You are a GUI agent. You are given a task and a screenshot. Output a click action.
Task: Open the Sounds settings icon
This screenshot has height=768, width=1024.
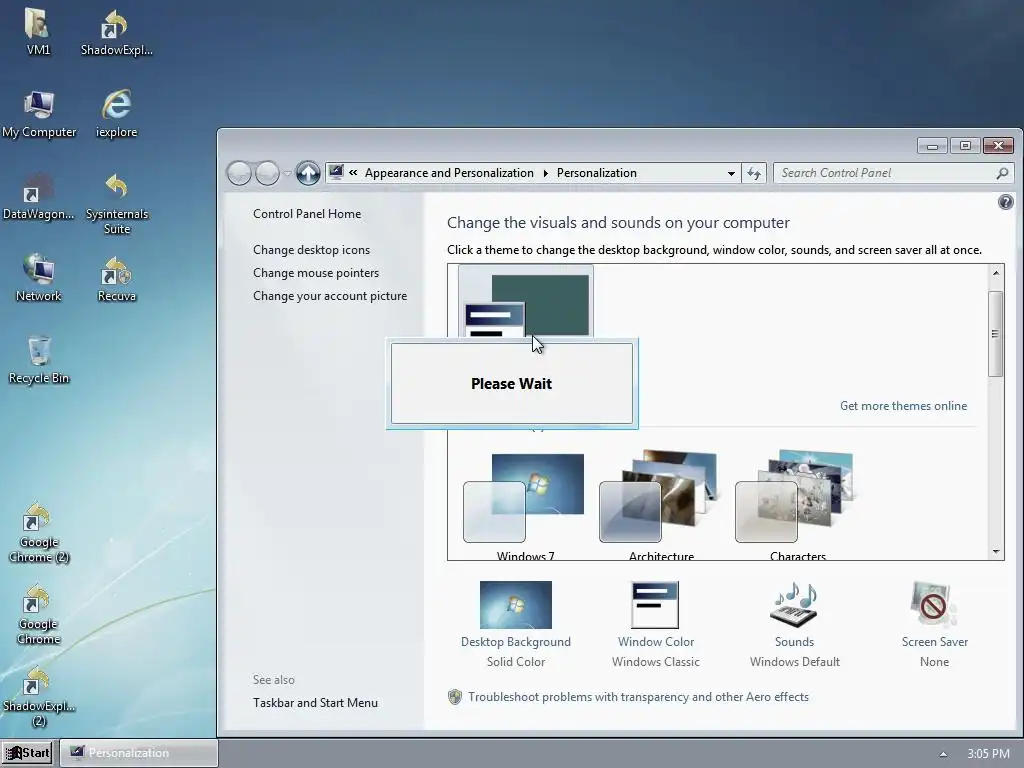[794, 605]
